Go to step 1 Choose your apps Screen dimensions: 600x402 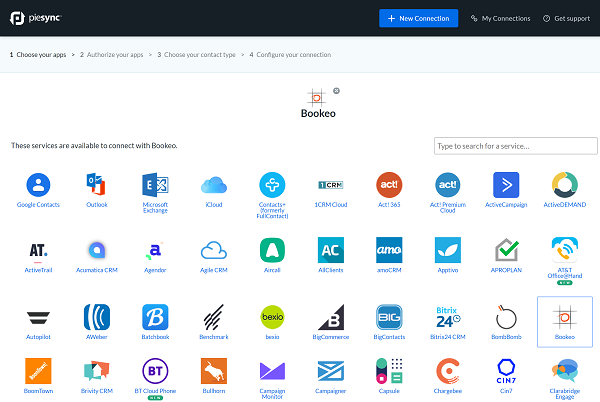click(x=38, y=54)
